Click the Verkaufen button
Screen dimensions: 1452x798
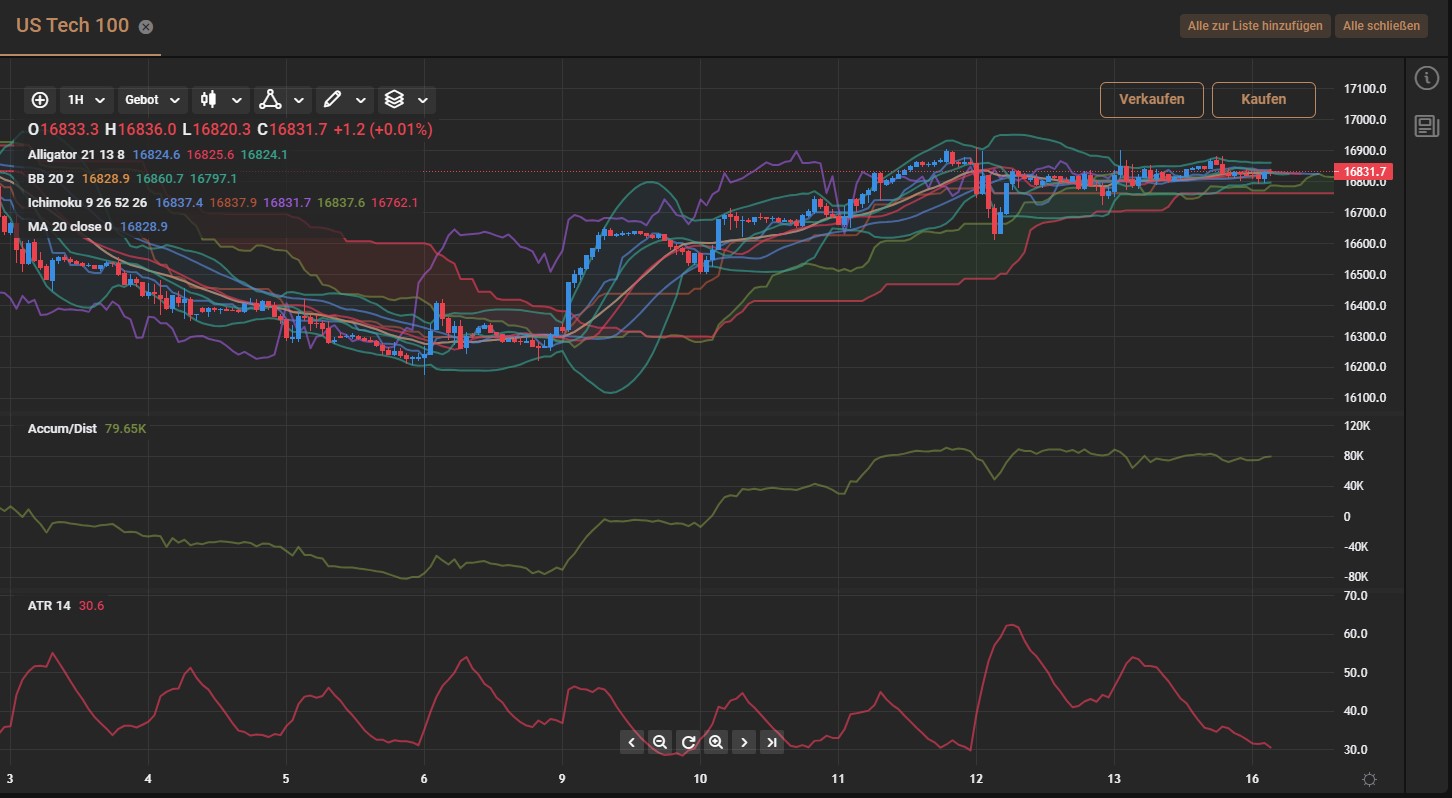tap(1152, 100)
